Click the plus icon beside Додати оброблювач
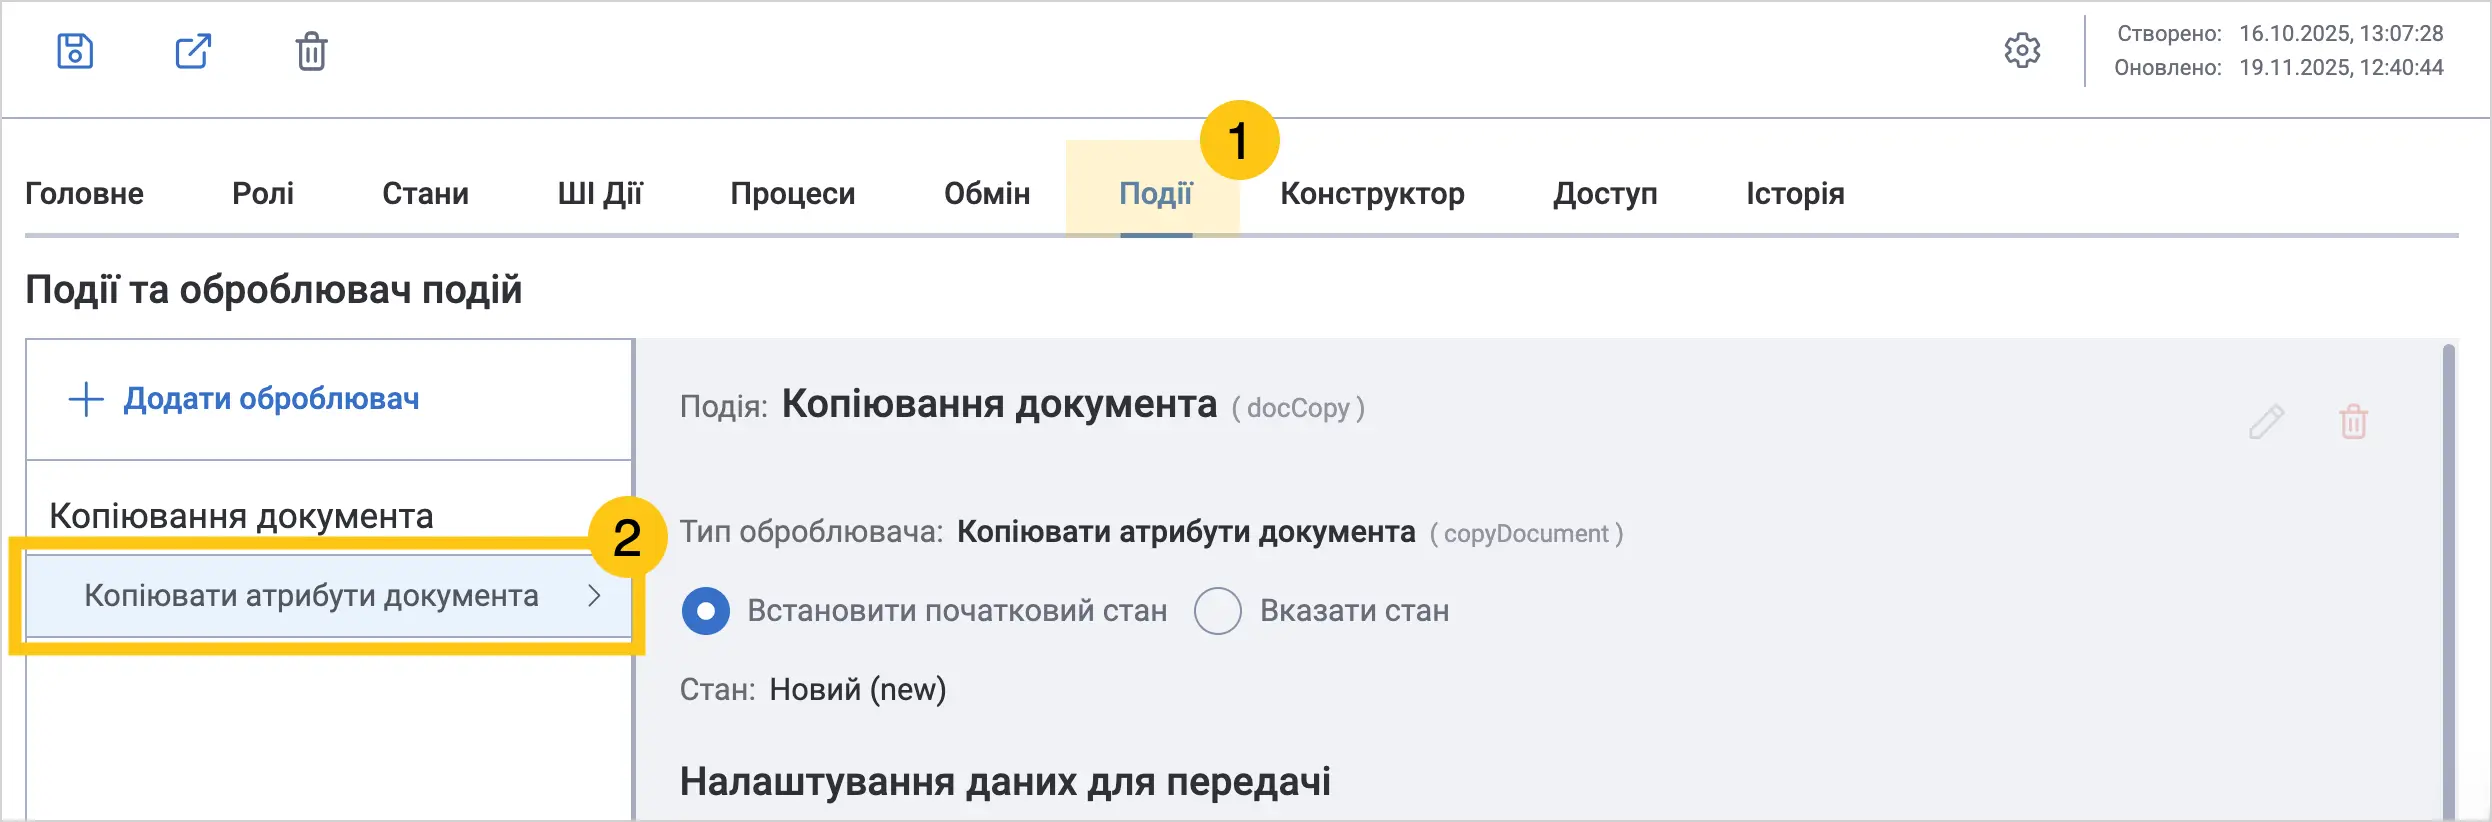 (x=86, y=398)
